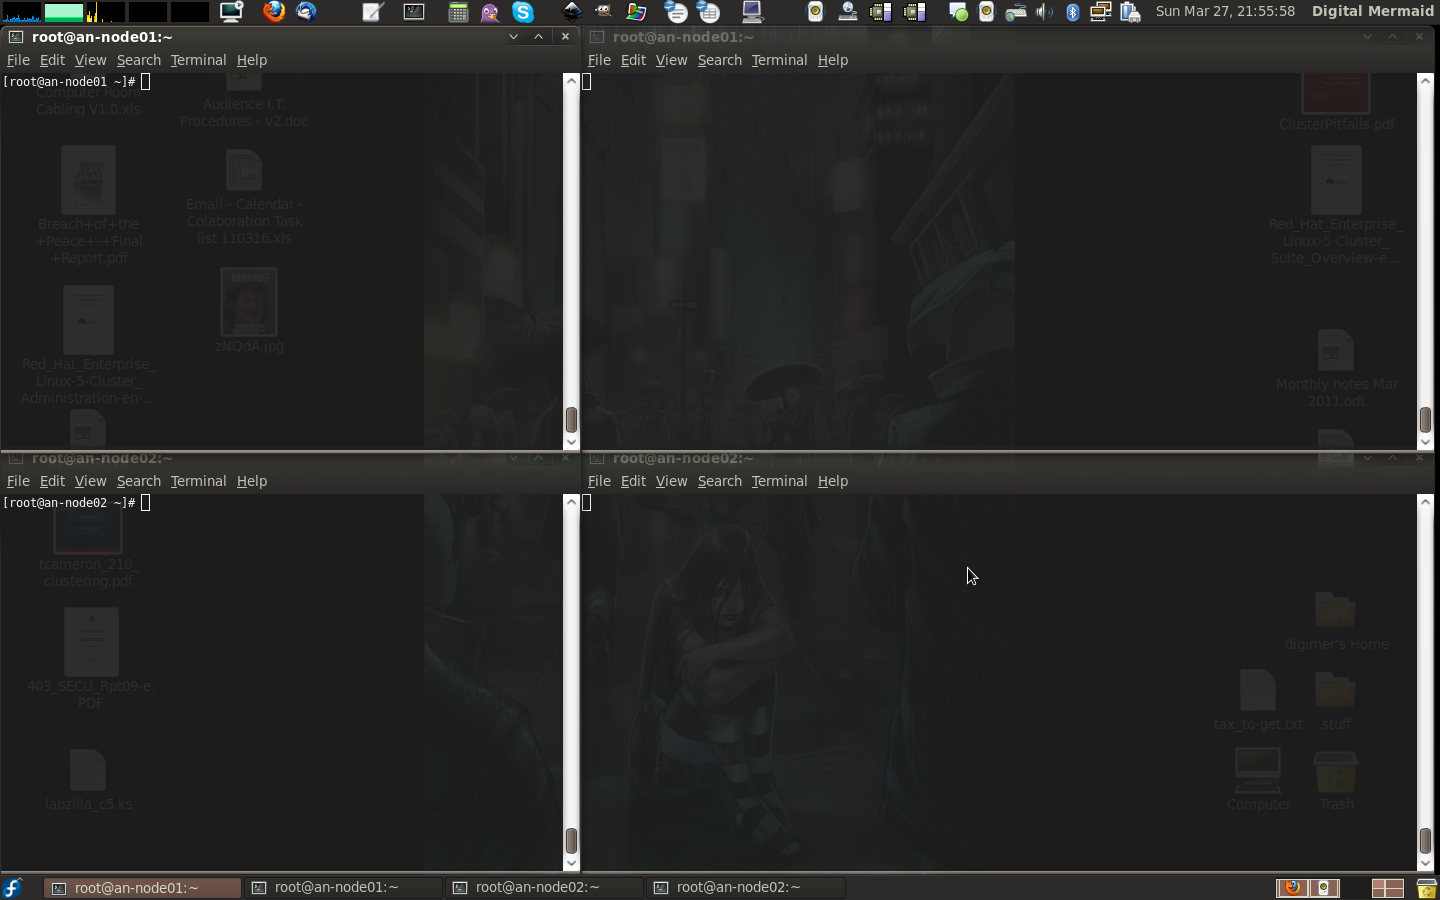Launch GIMP from the top panel
1440x900 pixels.
coord(603,12)
